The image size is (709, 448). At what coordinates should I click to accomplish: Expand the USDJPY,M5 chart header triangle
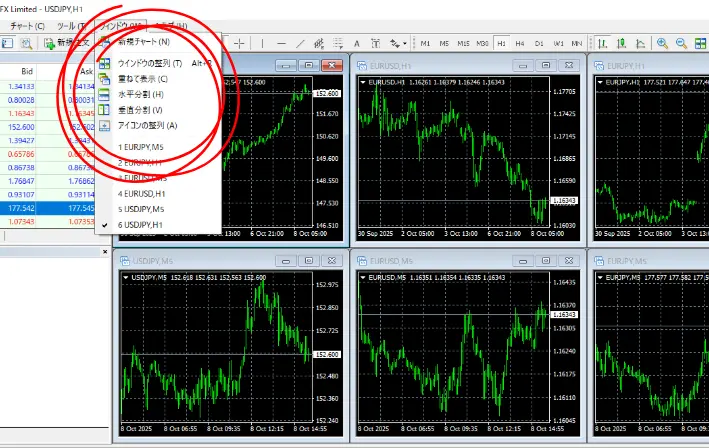(126, 277)
